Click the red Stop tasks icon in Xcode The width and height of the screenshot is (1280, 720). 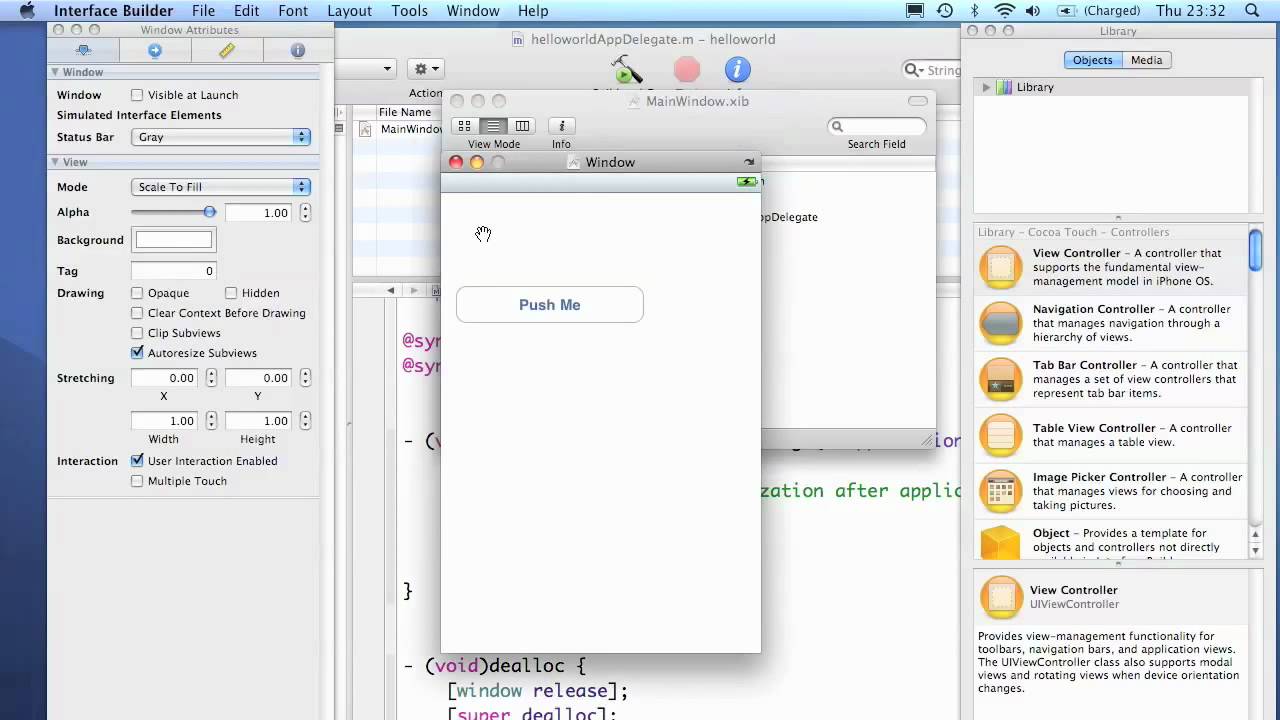(x=687, y=69)
